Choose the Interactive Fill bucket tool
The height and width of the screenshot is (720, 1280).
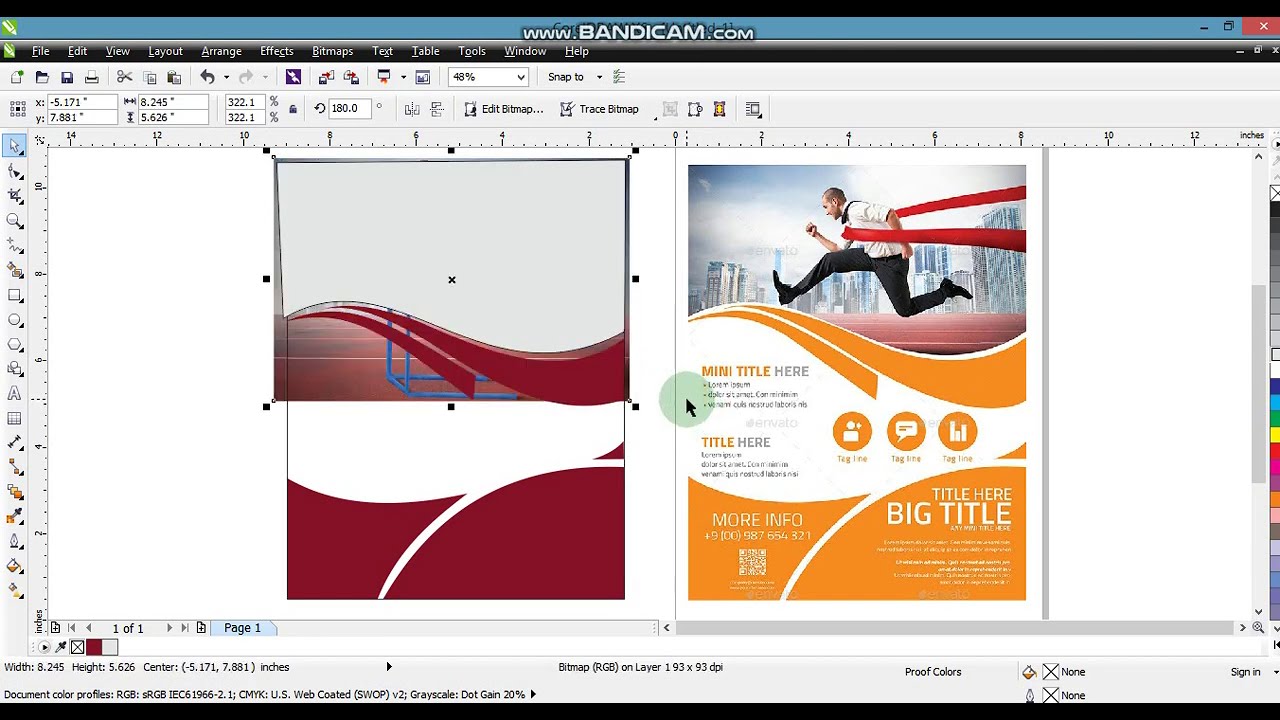(x=15, y=566)
